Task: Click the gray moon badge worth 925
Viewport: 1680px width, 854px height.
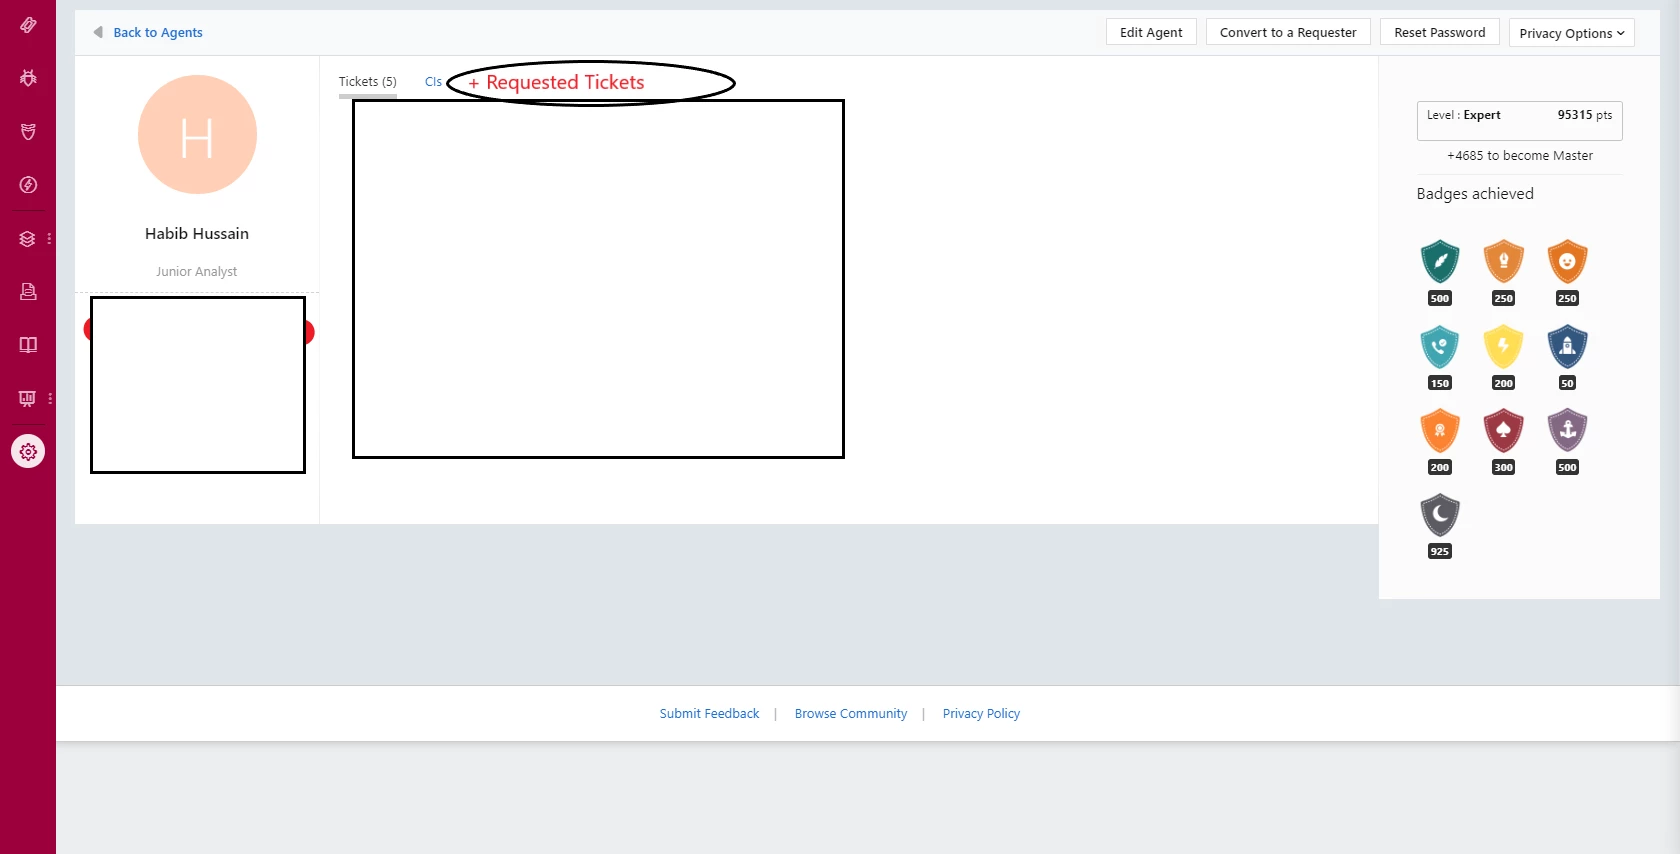Action: point(1440,516)
